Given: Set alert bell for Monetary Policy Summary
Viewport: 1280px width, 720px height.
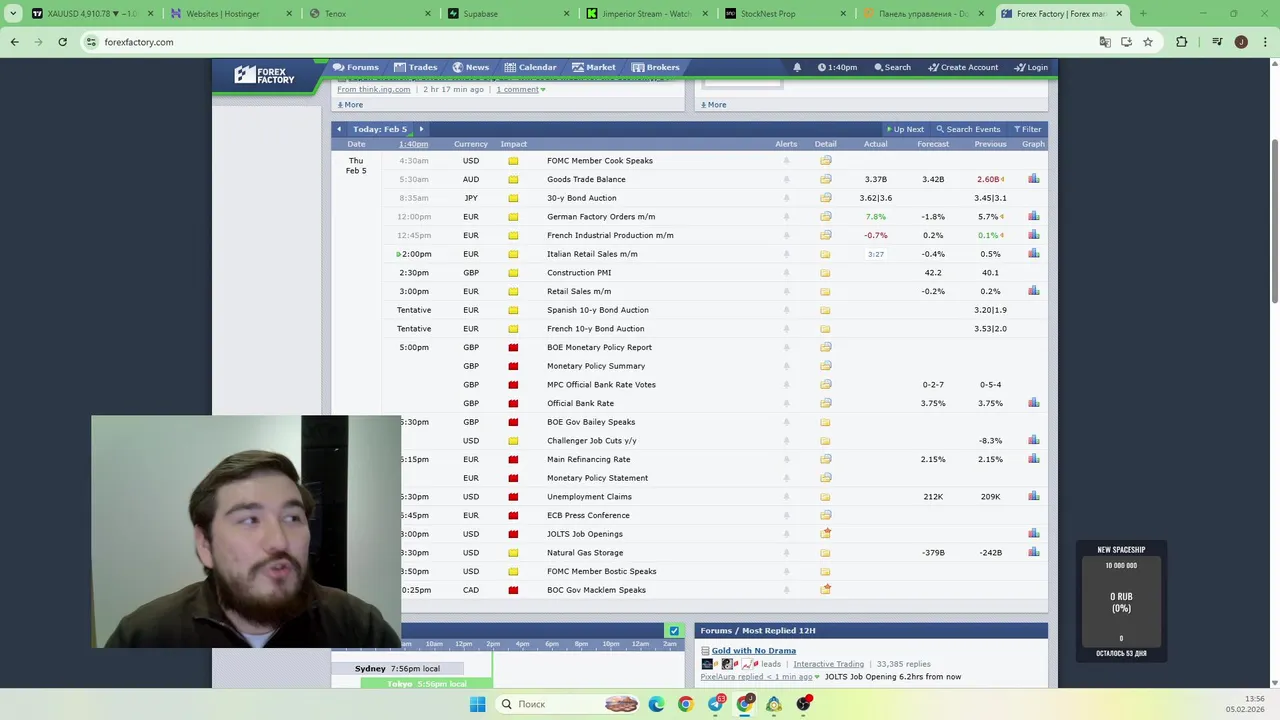Looking at the screenshot, I should (x=786, y=366).
